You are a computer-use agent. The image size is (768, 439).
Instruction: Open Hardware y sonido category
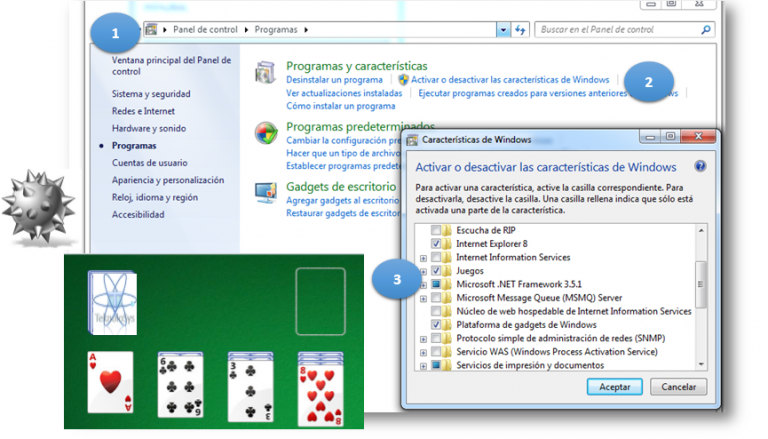149,128
